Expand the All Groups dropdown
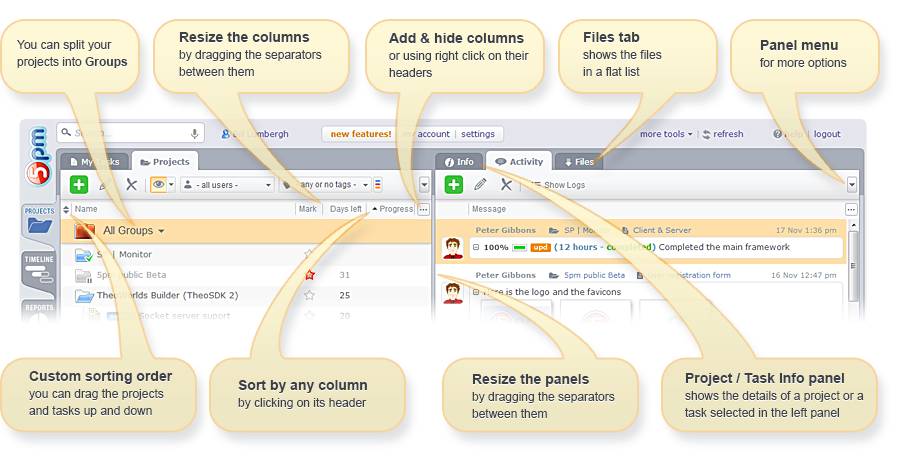 (x=134, y=231)
